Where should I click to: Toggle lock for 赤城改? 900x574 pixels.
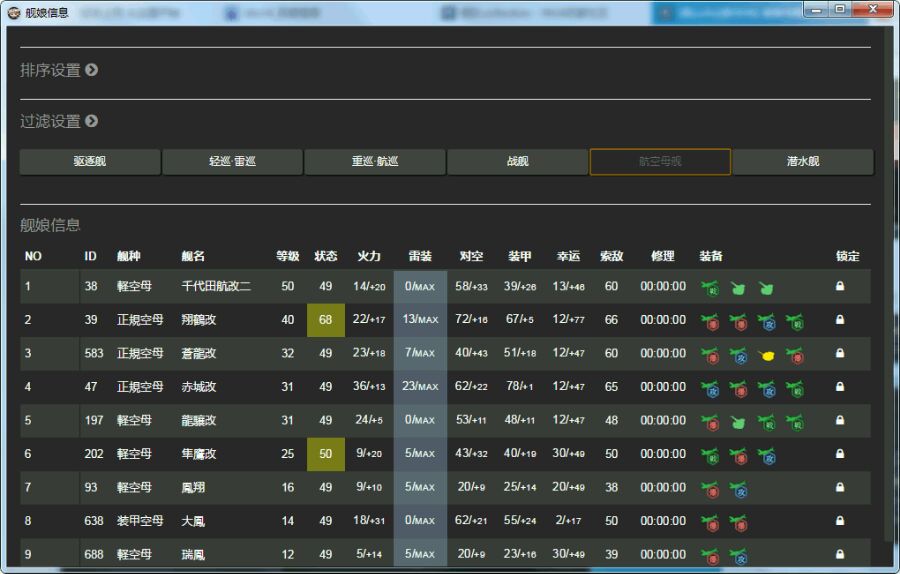[840, 386]
